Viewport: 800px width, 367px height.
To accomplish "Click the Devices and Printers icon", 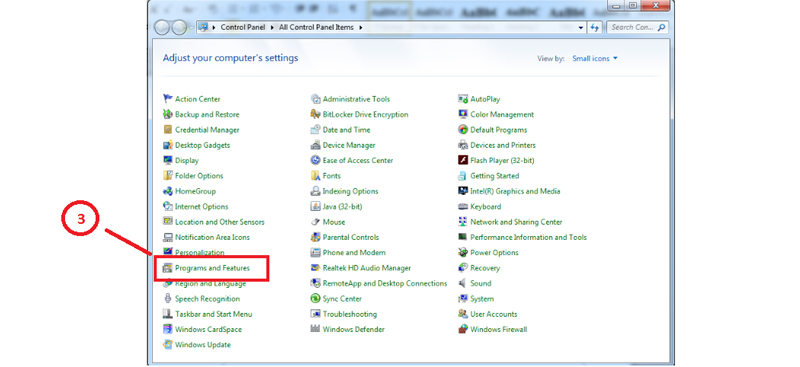I will pyautogui.click(x=463, y=145).
